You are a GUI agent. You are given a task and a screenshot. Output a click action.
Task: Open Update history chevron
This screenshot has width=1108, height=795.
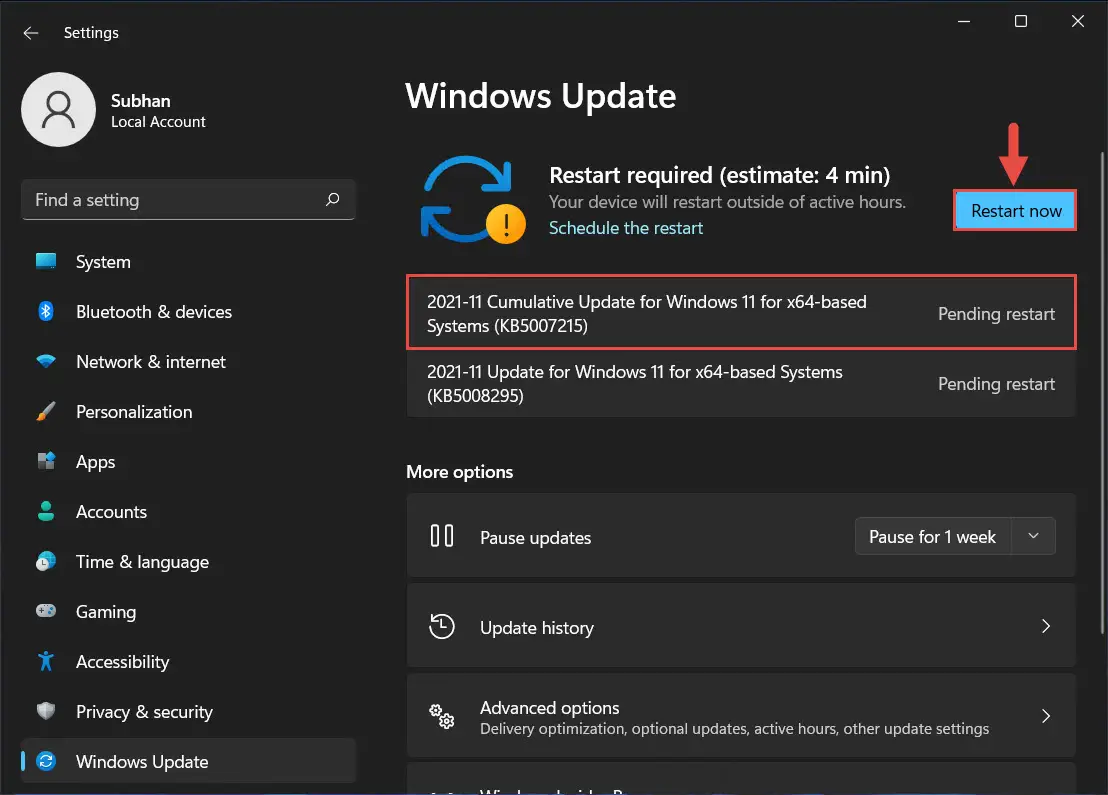(1046, 626)
